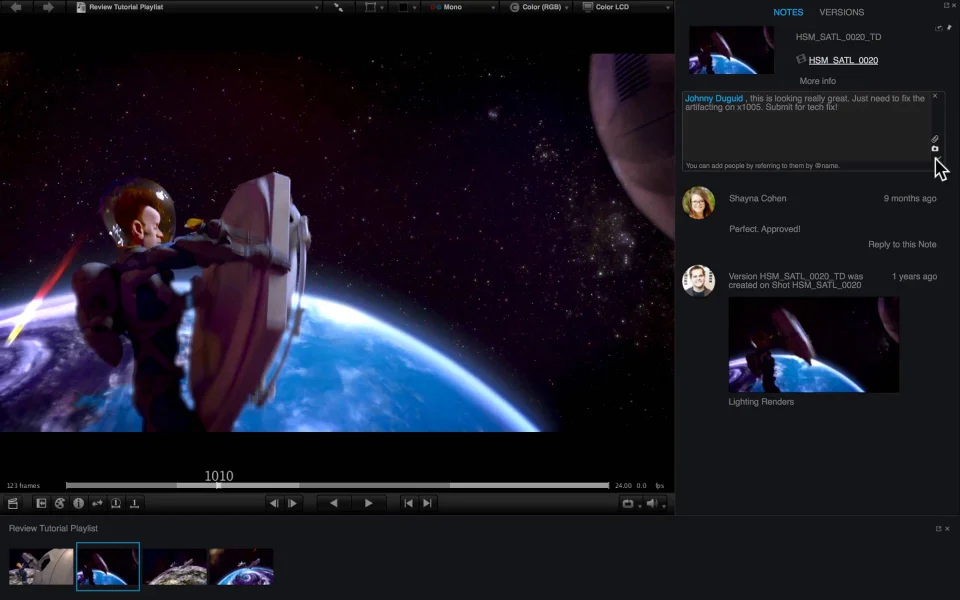The image size is (960, 600).
Task: Play the clip in reverse
Action: (334, 503)
